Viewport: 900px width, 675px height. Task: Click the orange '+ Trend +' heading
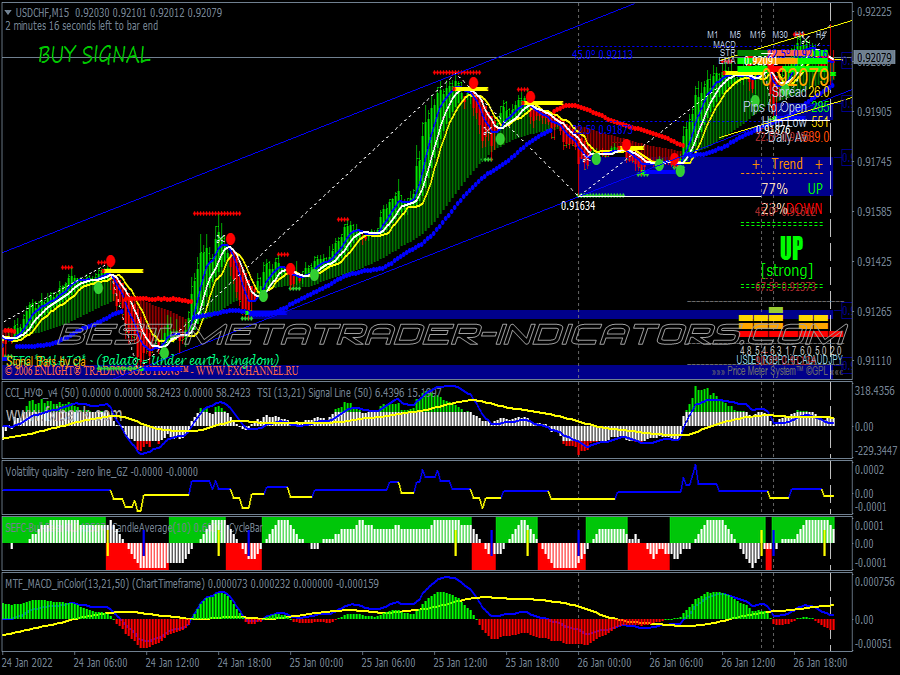tap(787, 164)
